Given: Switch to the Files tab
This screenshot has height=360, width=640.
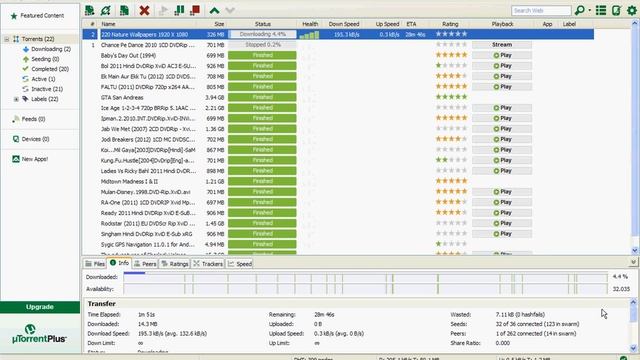Looking at the screenshot, I should pyautogui.click(x=95, y=264).
